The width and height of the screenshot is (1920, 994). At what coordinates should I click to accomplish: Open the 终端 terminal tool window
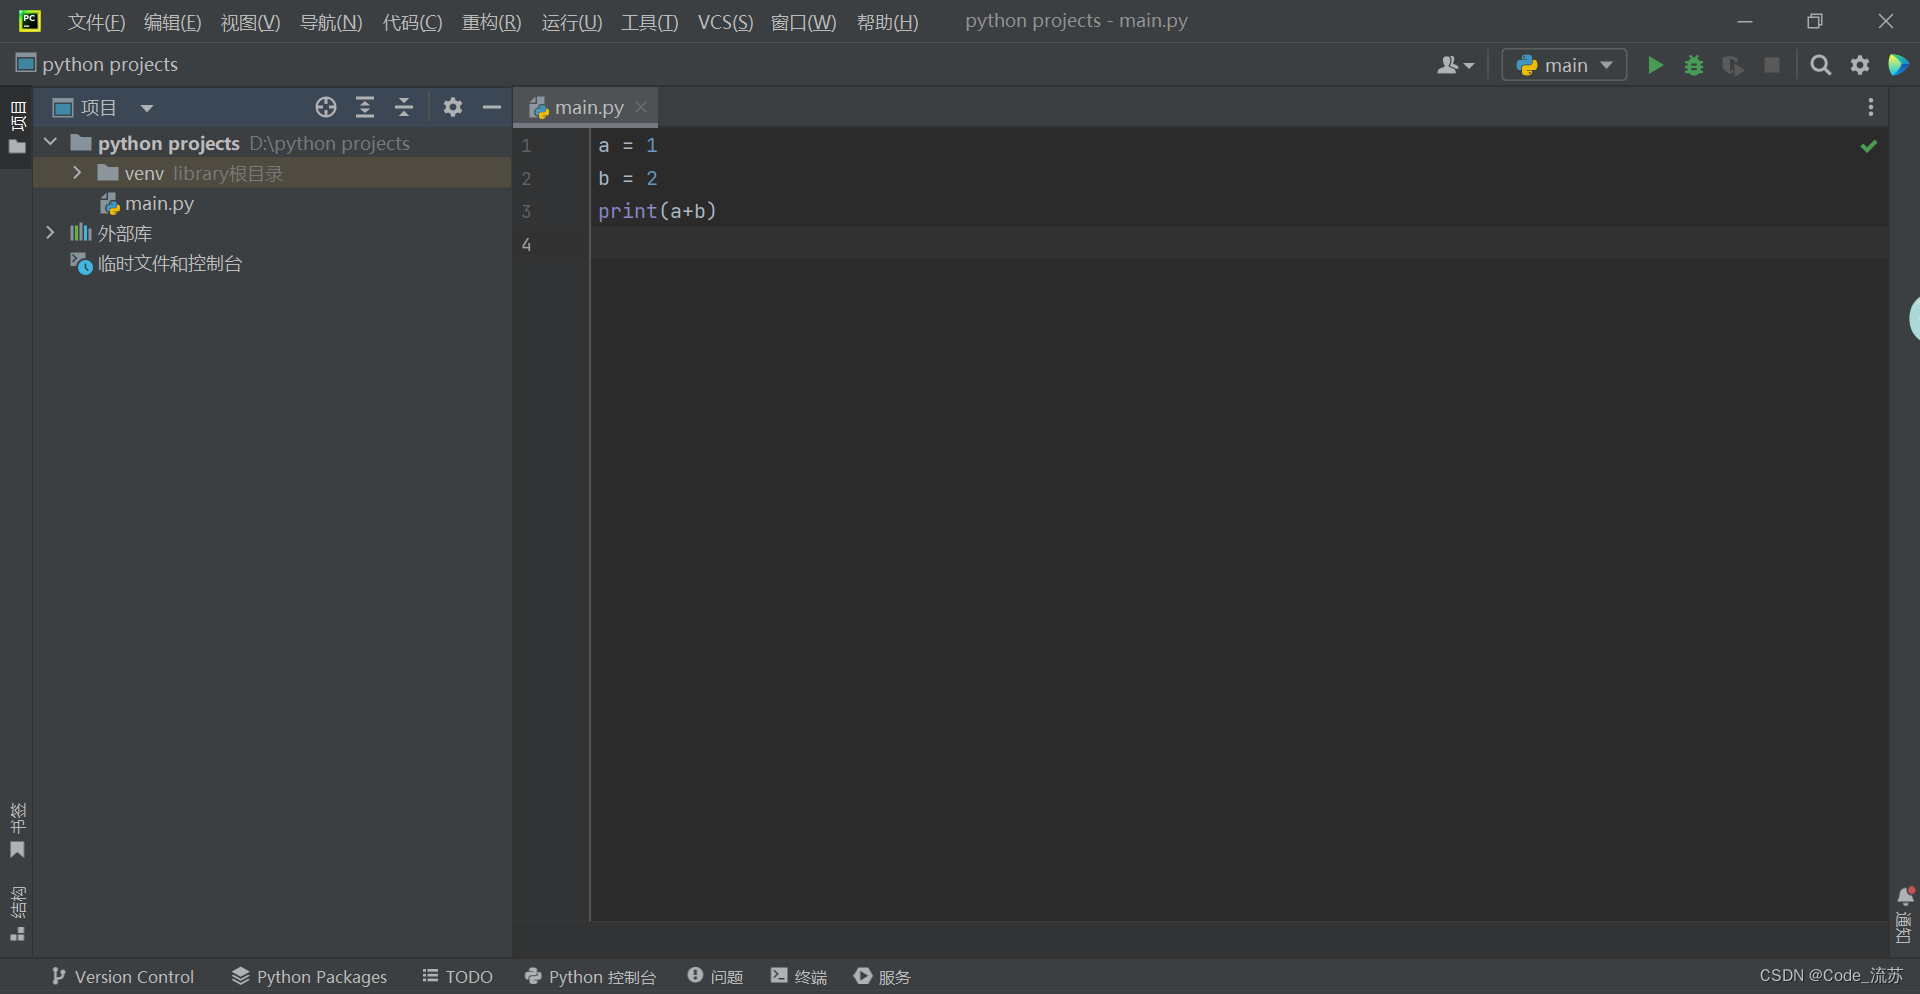pyautogui.click(x=799, y=976)
